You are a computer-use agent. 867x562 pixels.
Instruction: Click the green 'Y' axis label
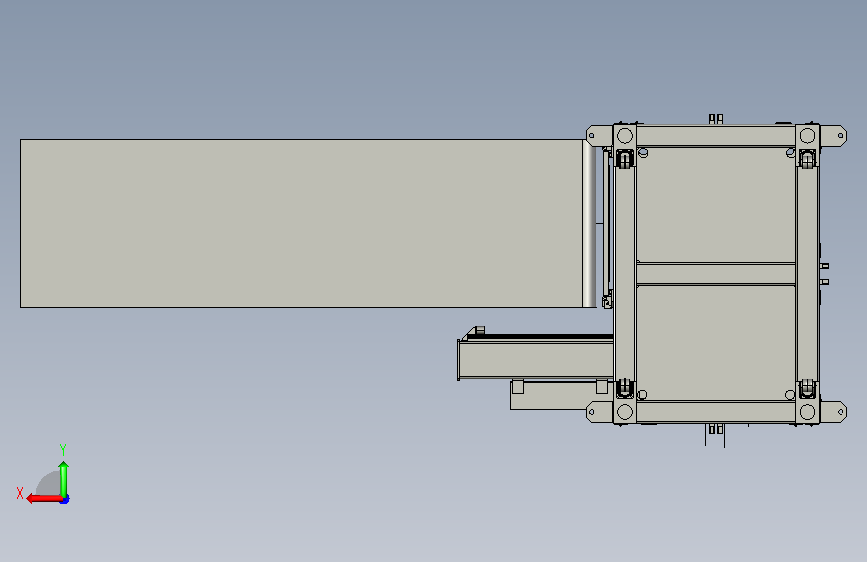pyautogui.click(x=63, y=449)
